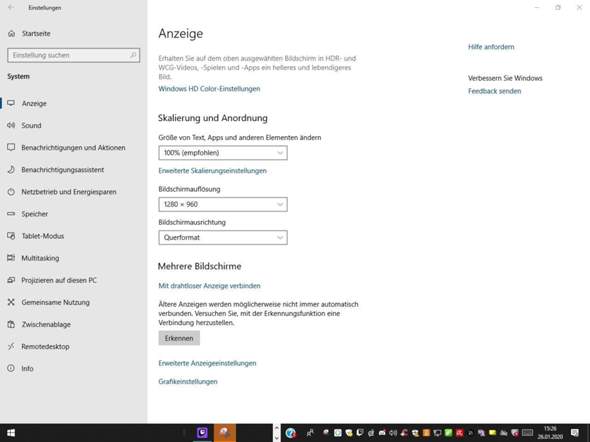The width and height of the screenshot is (590, 442).
Task: Open the Action Center notification icon
Action: coord(575,433)
